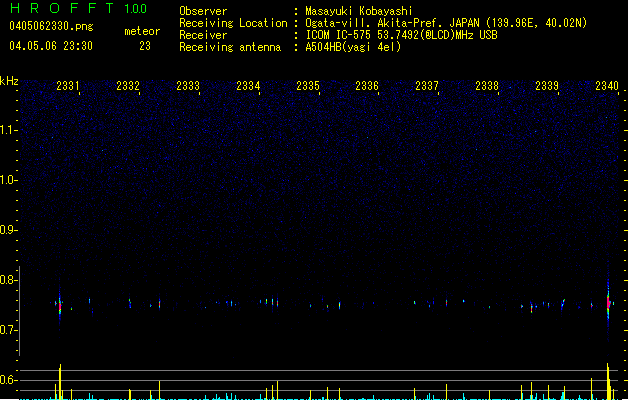Image resolution: width=629 pixels, height=400 pixels.
Task: Click the time marker 2340
Action: point(607,86)
